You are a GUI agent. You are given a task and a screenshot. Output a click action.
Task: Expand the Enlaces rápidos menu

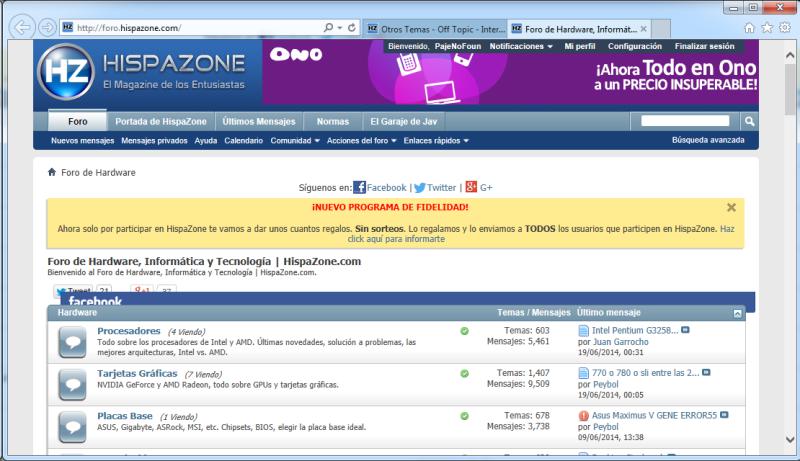coord(436,140)
